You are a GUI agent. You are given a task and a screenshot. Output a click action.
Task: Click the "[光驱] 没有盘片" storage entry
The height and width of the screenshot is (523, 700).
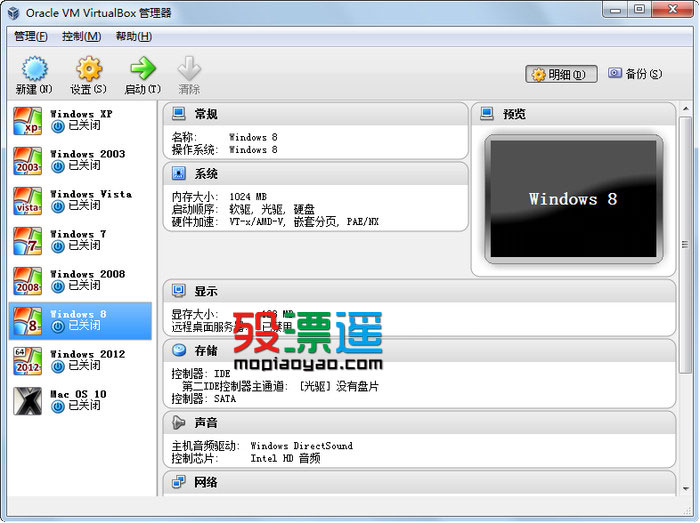point(338,386)
